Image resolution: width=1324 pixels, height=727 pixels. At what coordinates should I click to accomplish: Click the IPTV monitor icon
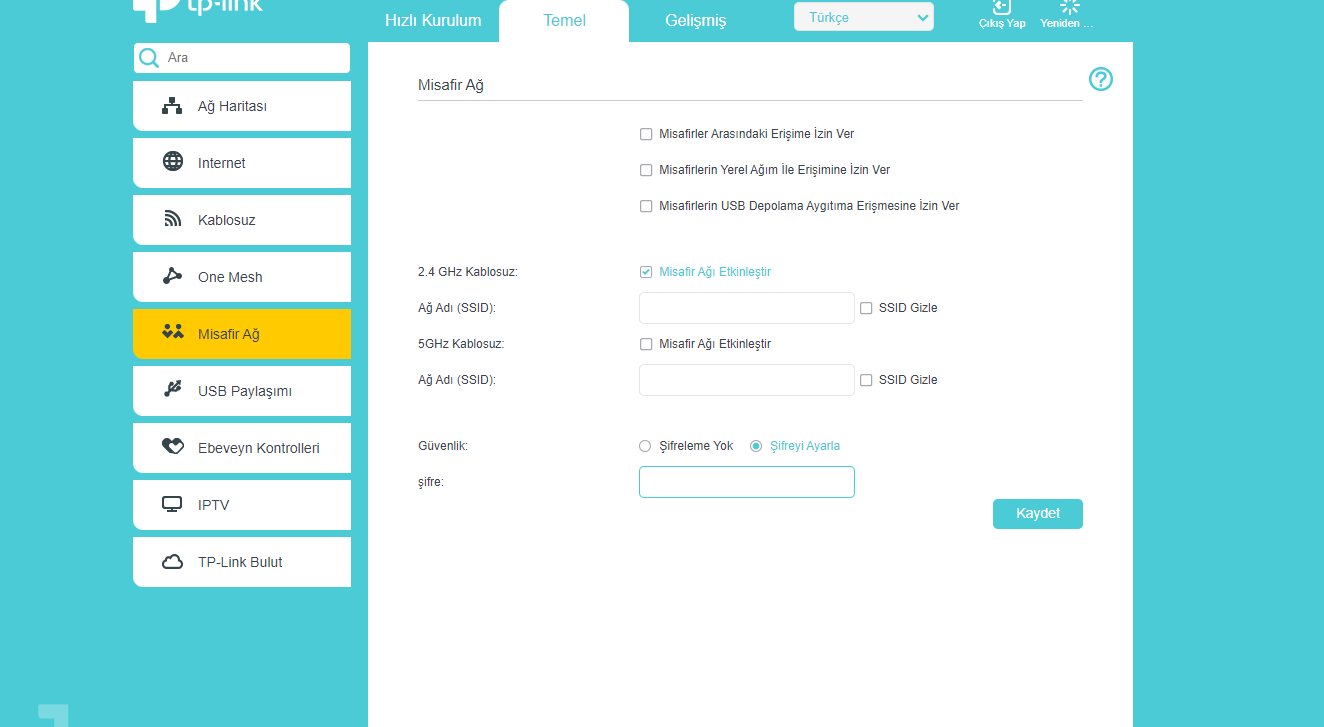(x=172, y=504)
